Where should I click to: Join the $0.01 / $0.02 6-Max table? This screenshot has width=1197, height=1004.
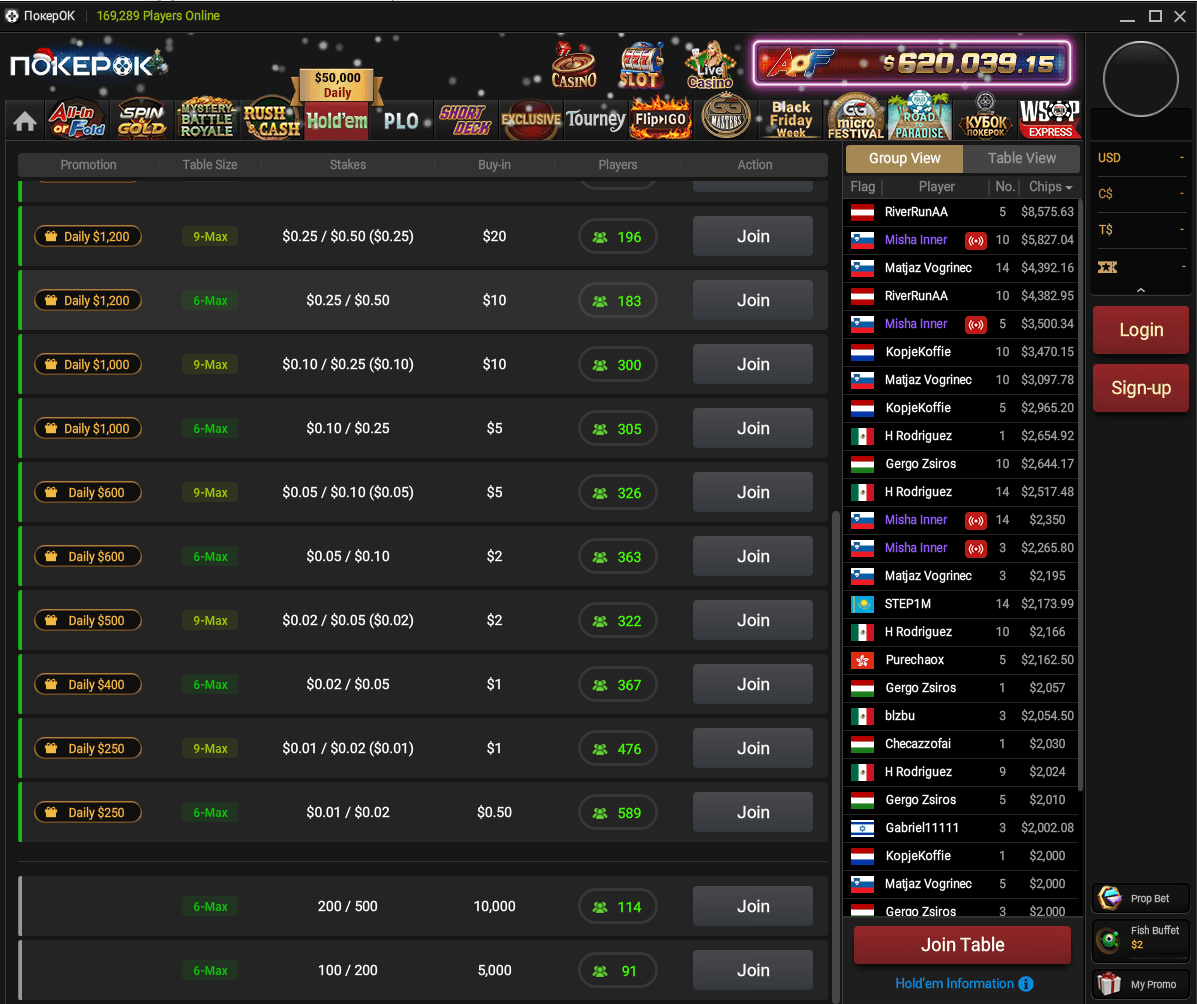pyautogui.click(x=753, y=812)
